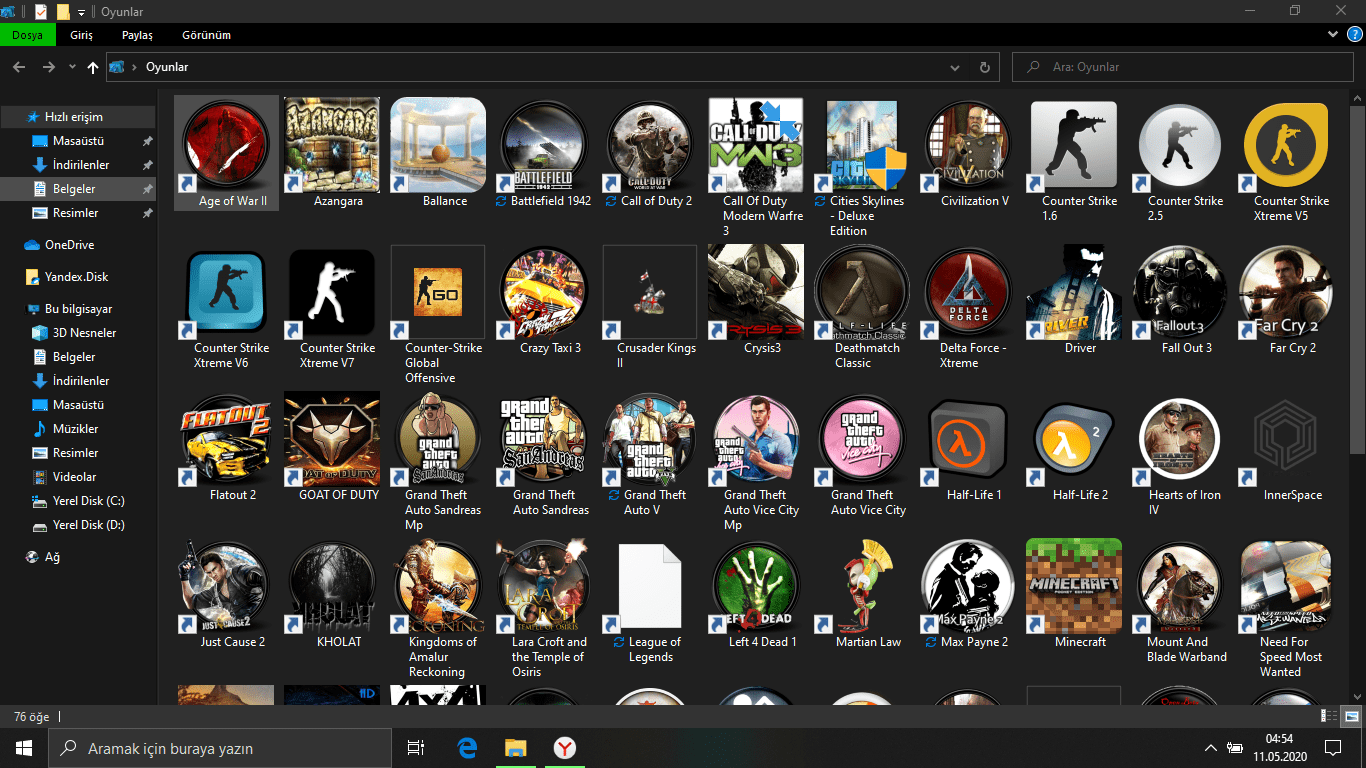The height and width of the screenshot is (768, 1366).
Task: Select the Fall Out 3 icon
Action: [x=1180, y=292]
